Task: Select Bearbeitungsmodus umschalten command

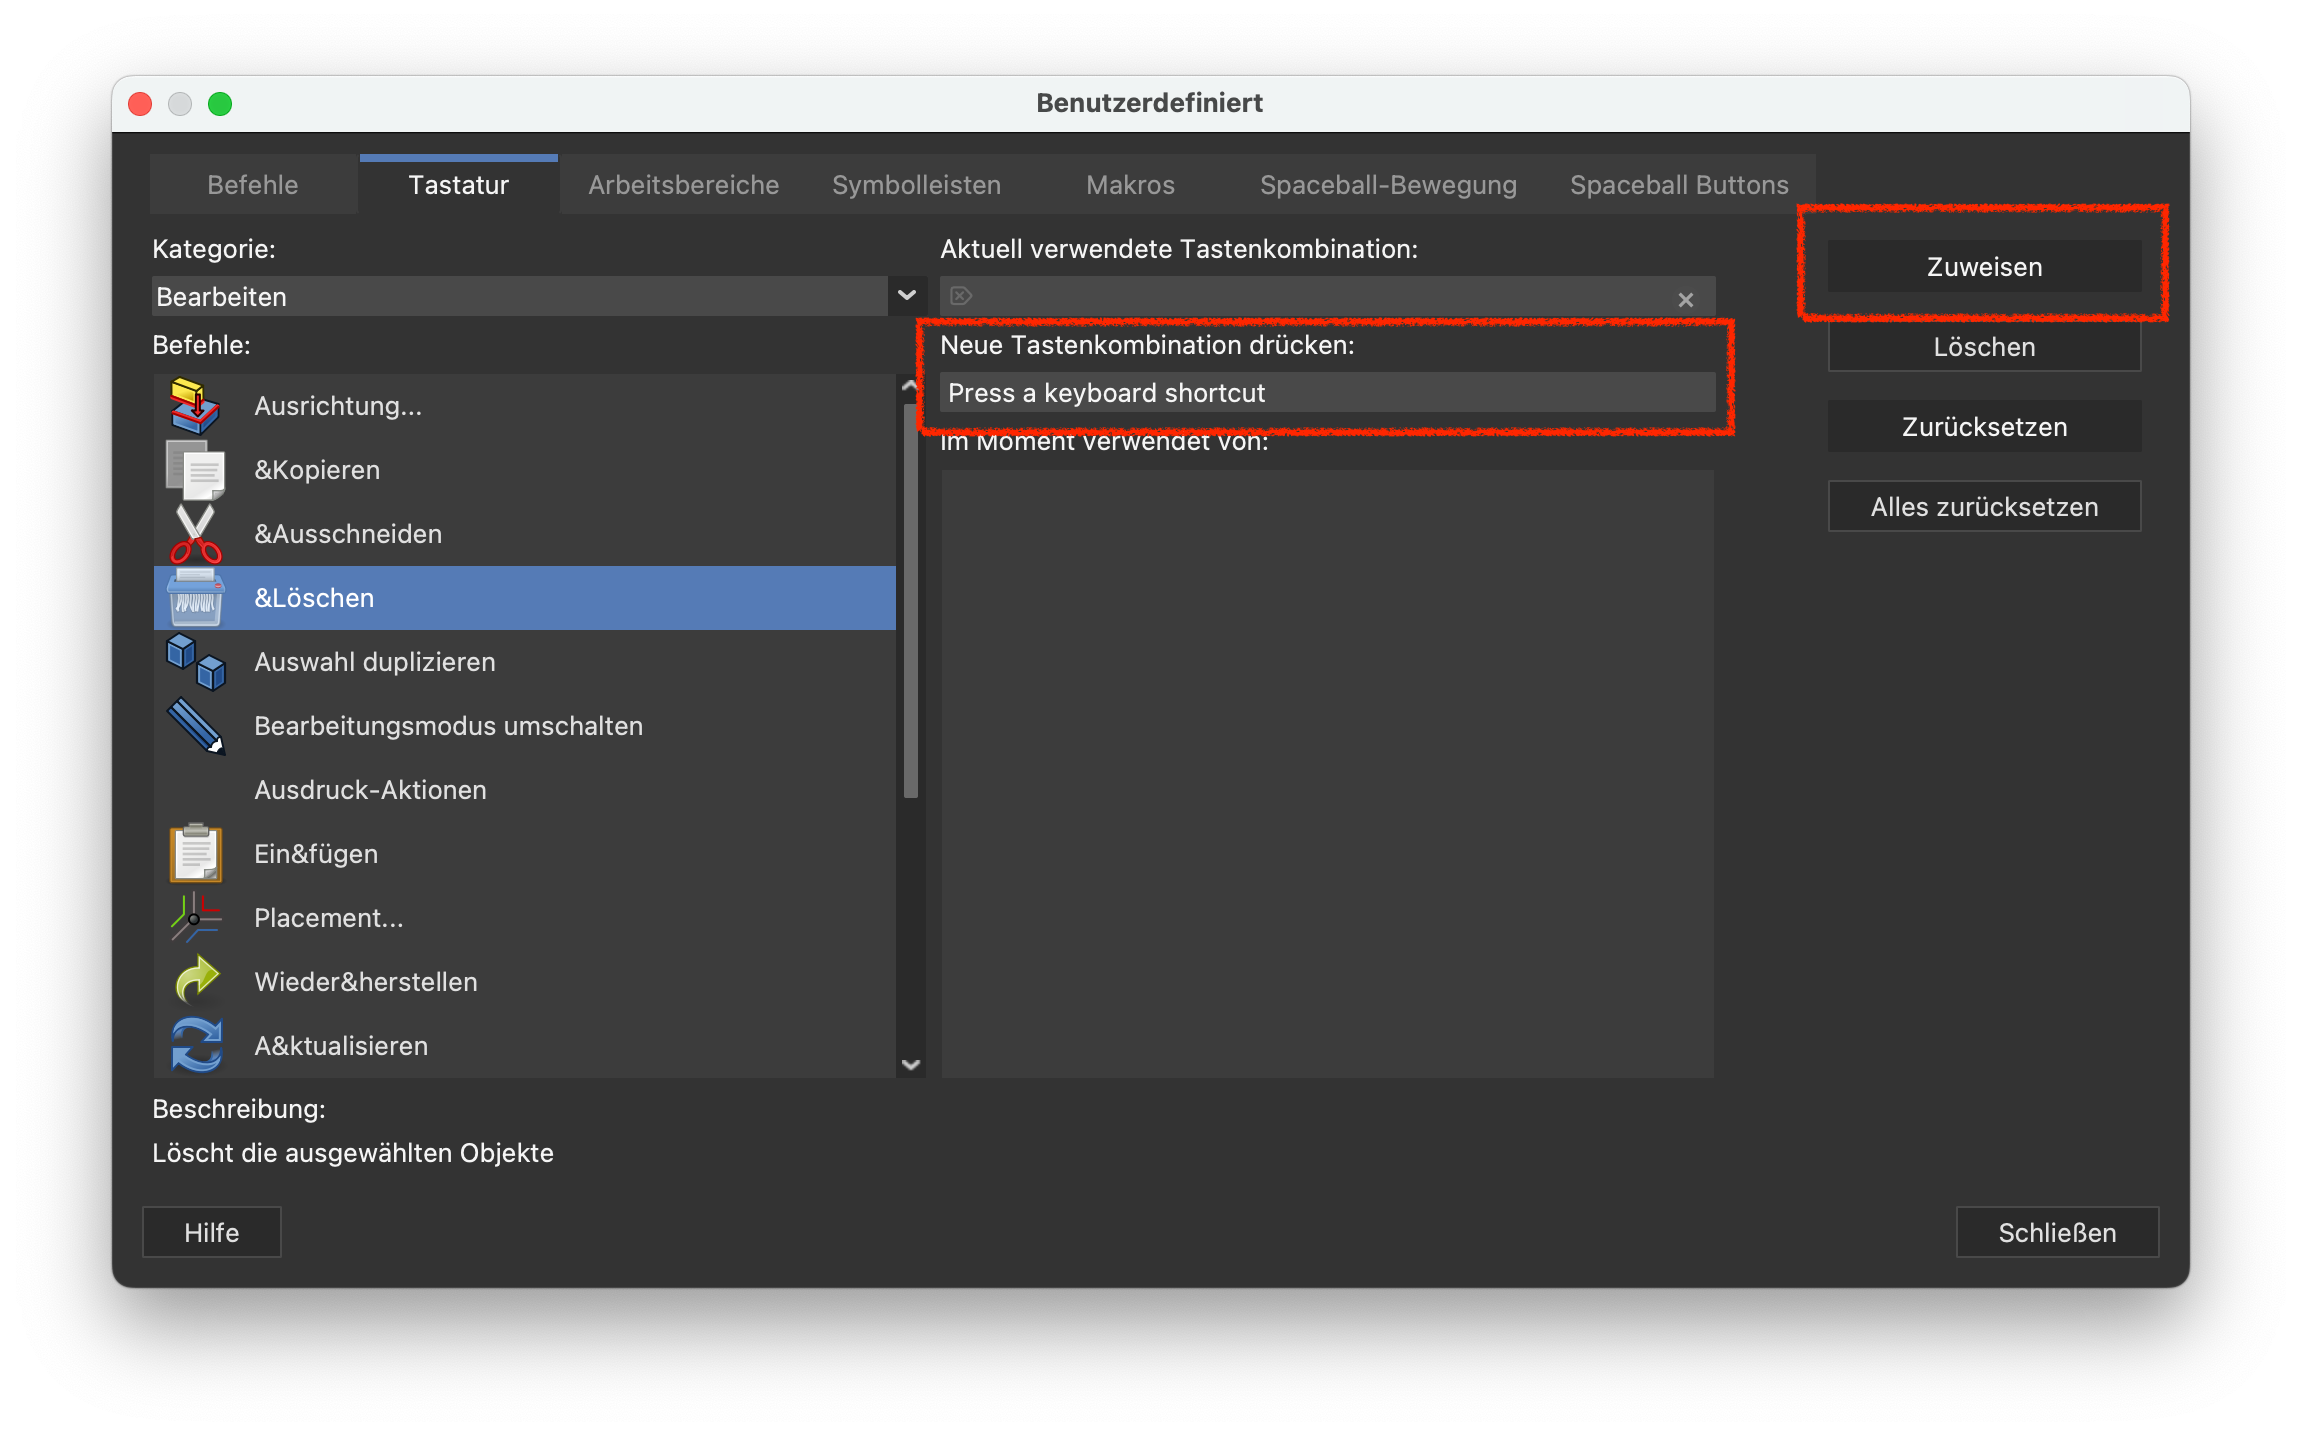Action: point(525,726)
